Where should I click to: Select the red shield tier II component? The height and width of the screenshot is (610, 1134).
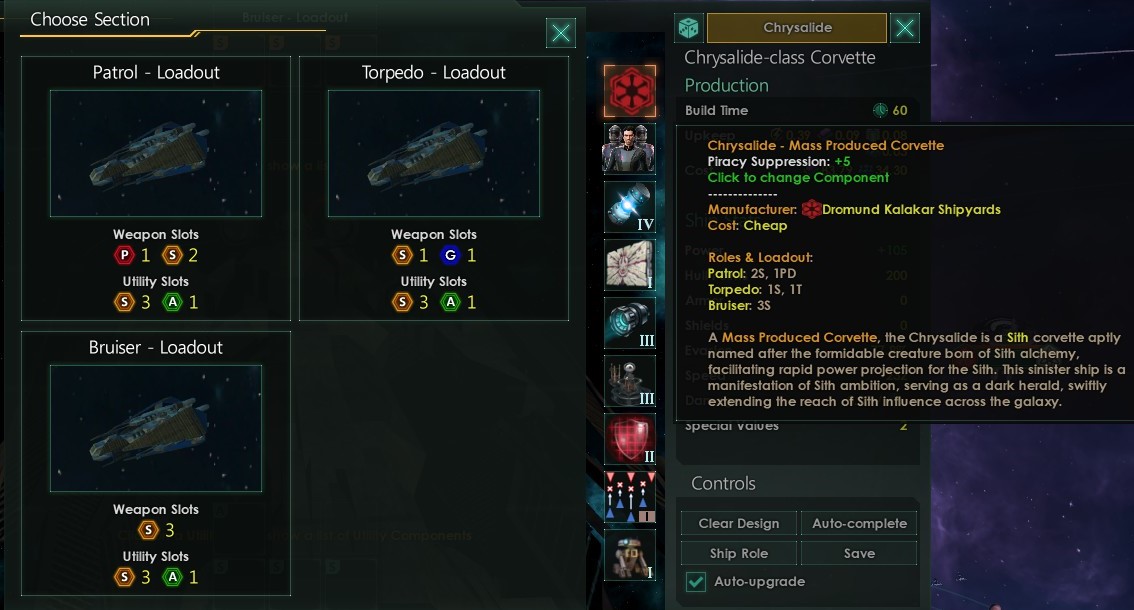tap(630, 439)
